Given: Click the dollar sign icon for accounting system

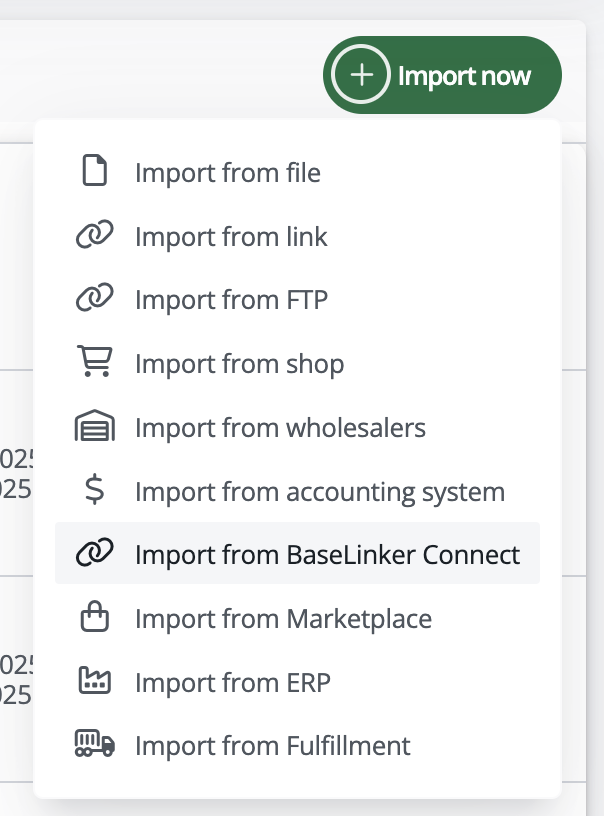Looking at the screenshot, I should (94, 491).
